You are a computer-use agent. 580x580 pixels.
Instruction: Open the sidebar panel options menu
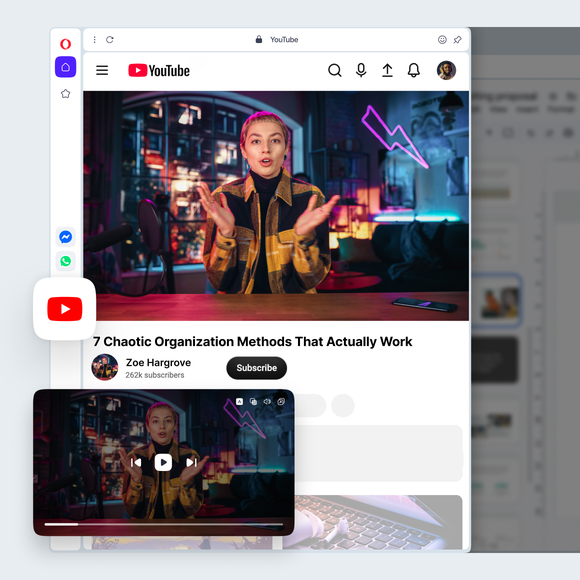click(95, 40)
